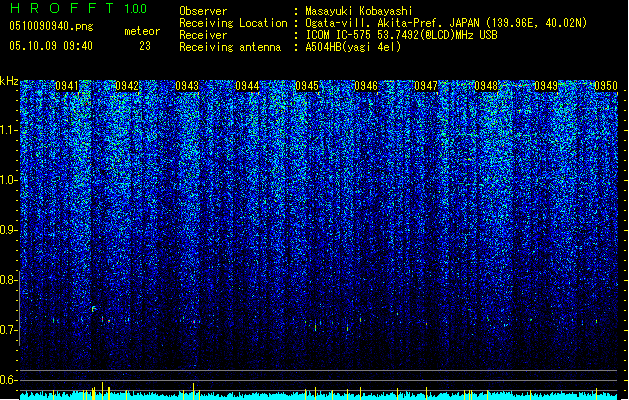Select the filename 0510090940.png
629x400 pixels.
click(x=51, y=26)
